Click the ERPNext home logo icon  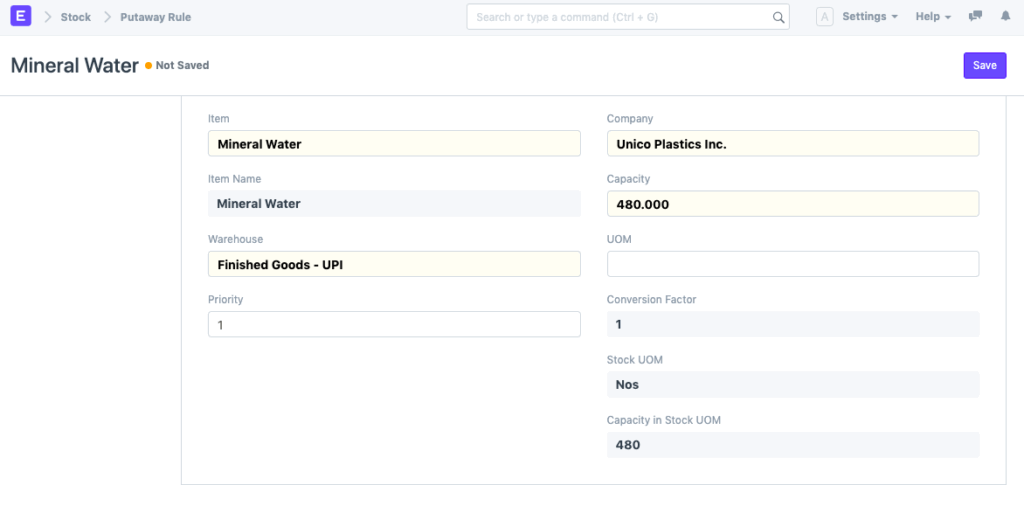[x=22, y=17]
